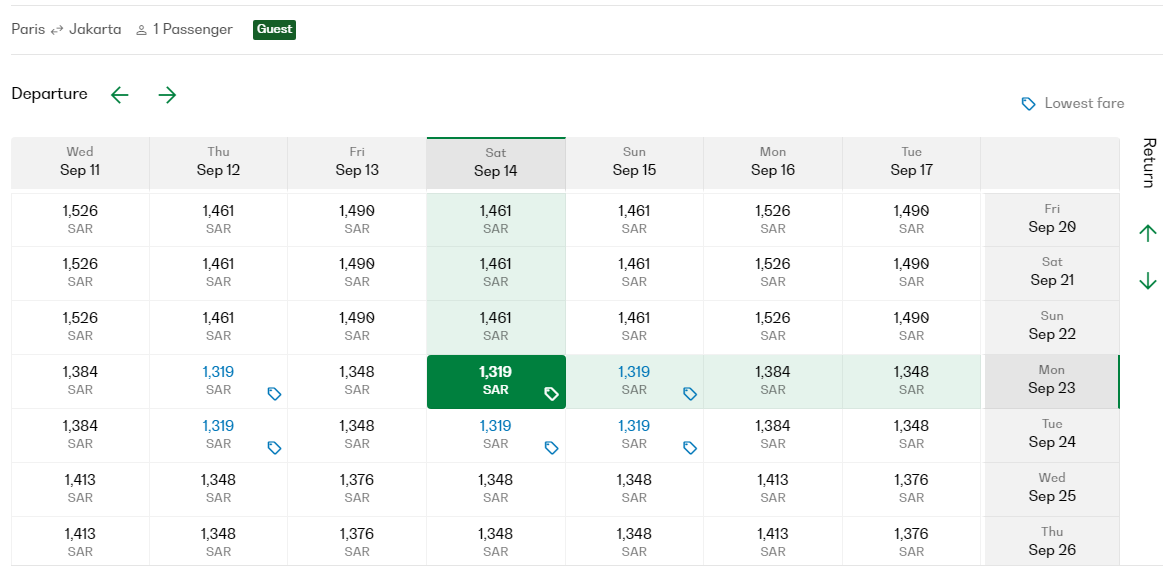Select the Tue Sep 17 departure column
The height and width of the screenshot is (574, 1168).
[912, 163]
